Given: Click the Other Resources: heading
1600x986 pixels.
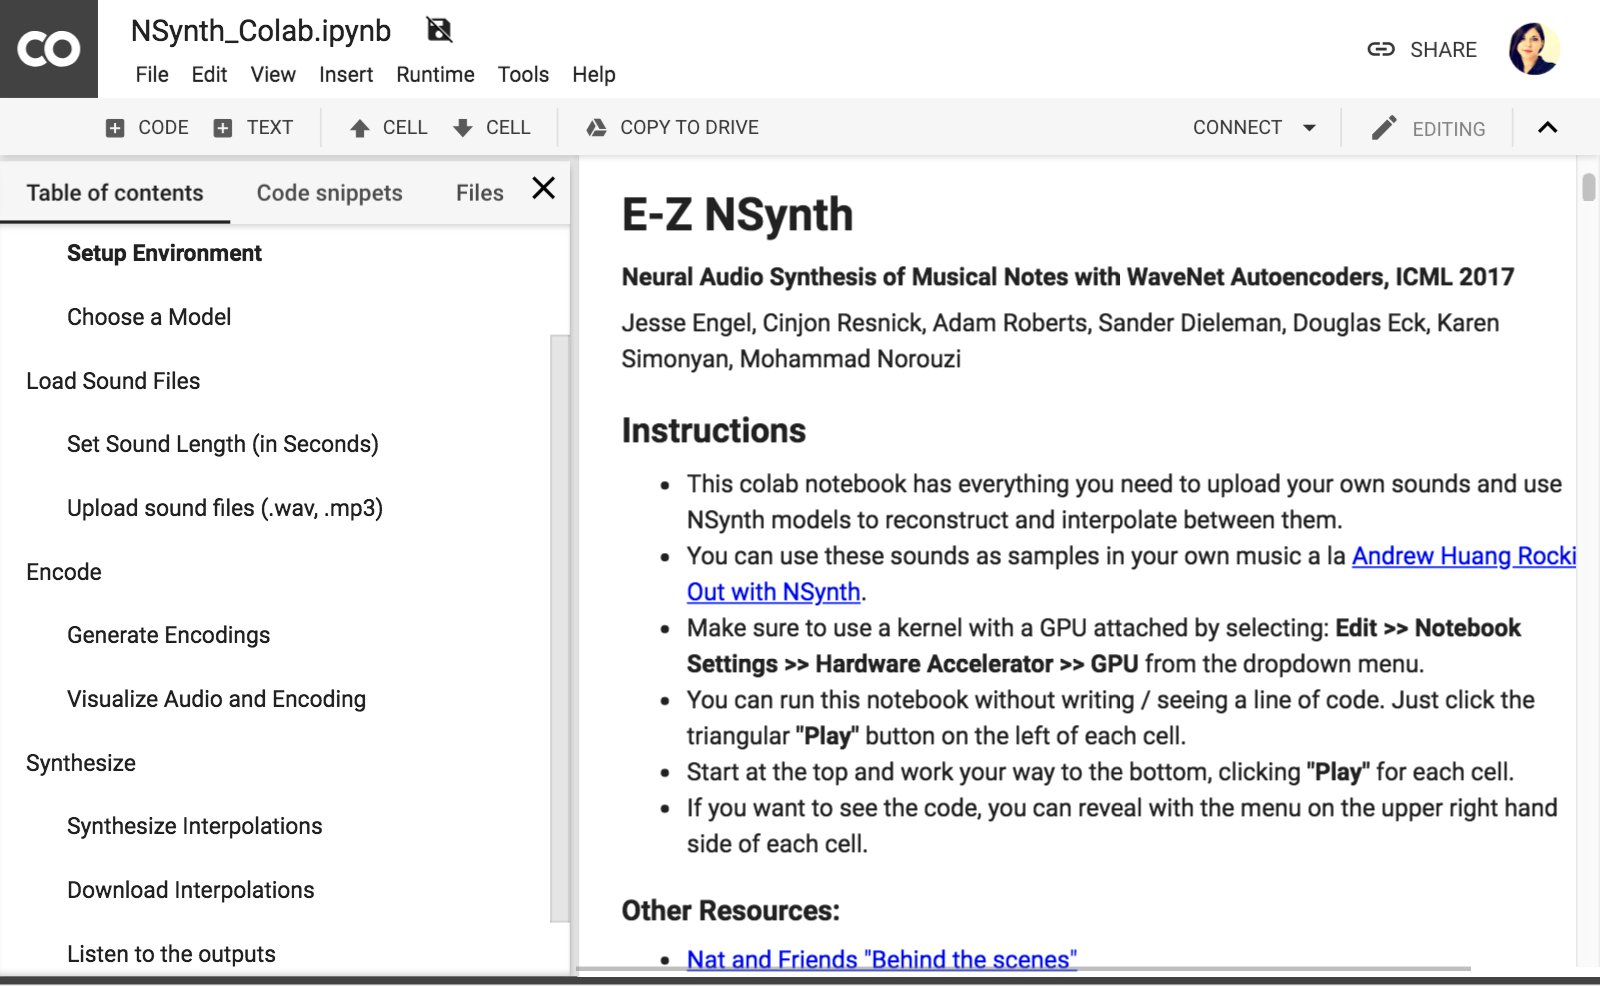Looking at the screenshot, I should pyautogui.click(x=731, y=911).
